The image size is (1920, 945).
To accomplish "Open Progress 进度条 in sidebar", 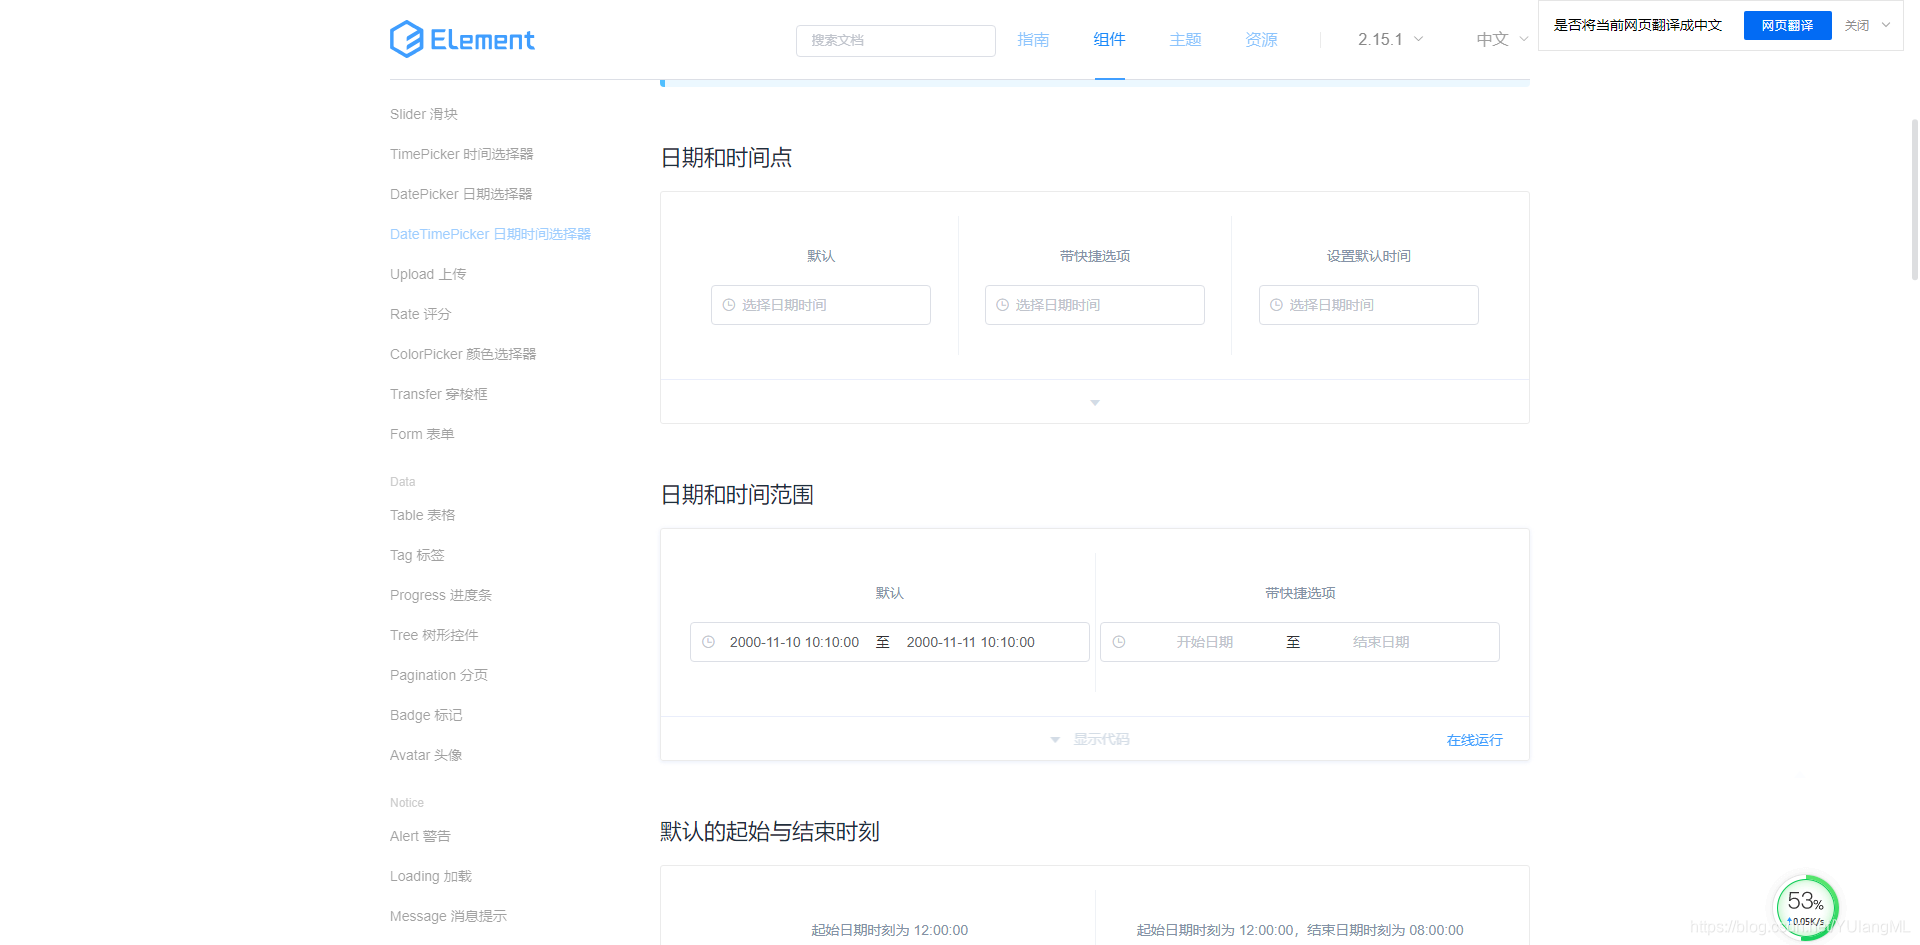I will tap(441, 595).
